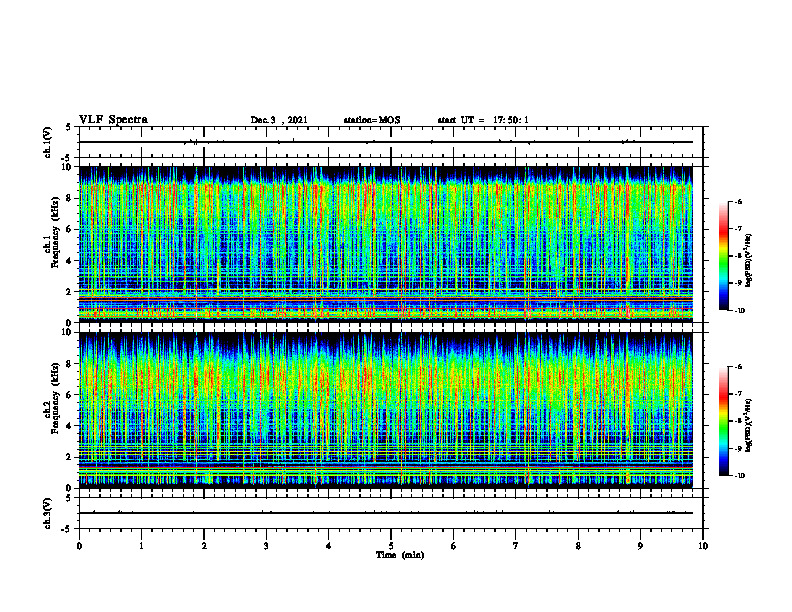Click the "8" kHz tick on ch.2 frequency axis
The height and width of the screenshot is (612, 792).
[x=70, y=364]
